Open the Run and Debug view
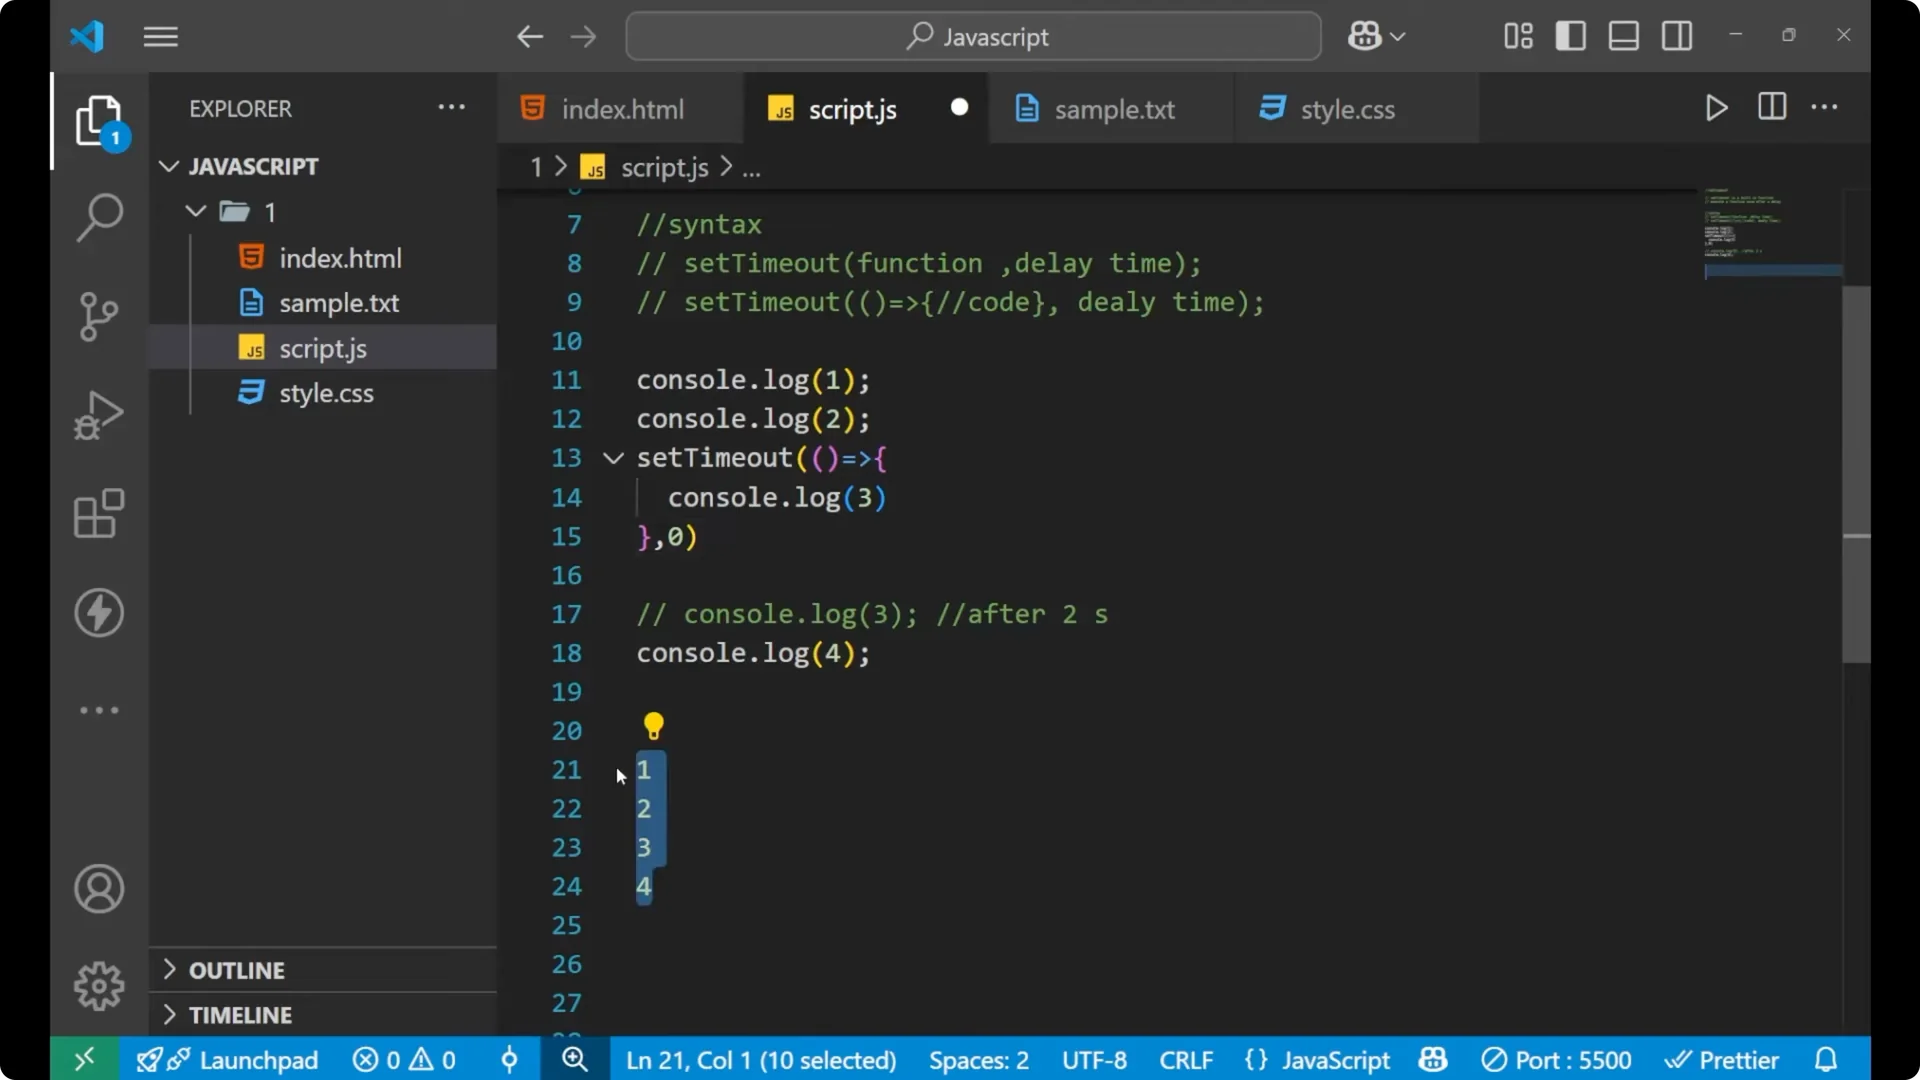1920x1080 pixels. [98, 415]
